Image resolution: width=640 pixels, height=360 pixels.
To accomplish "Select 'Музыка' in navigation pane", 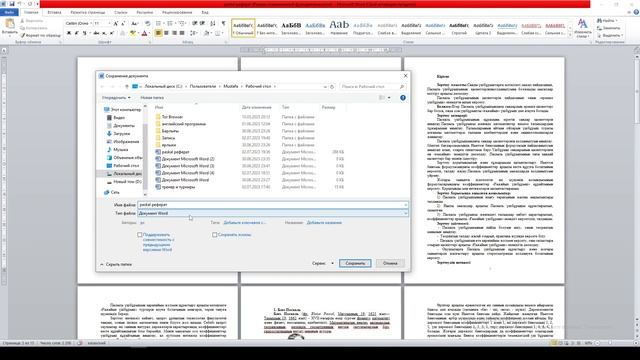I will pyautogui.click(x=120, y=150).
